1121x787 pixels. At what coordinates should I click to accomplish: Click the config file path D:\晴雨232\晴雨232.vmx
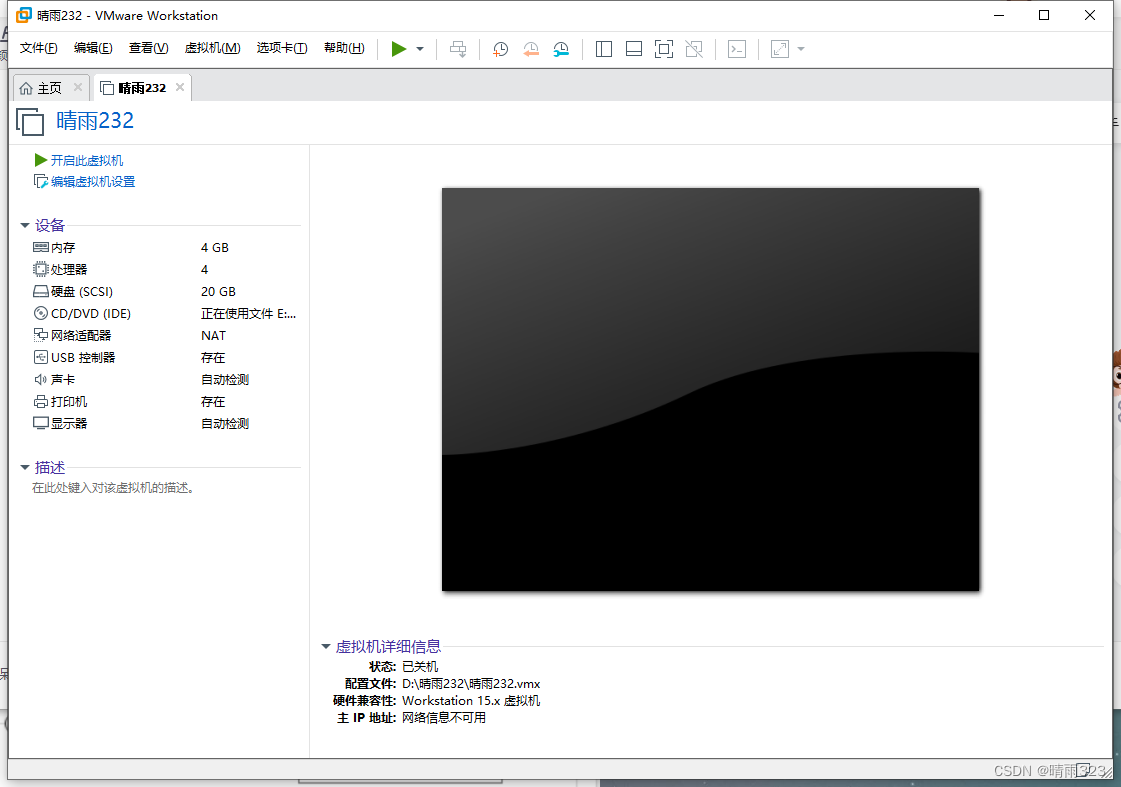point(471,683)
